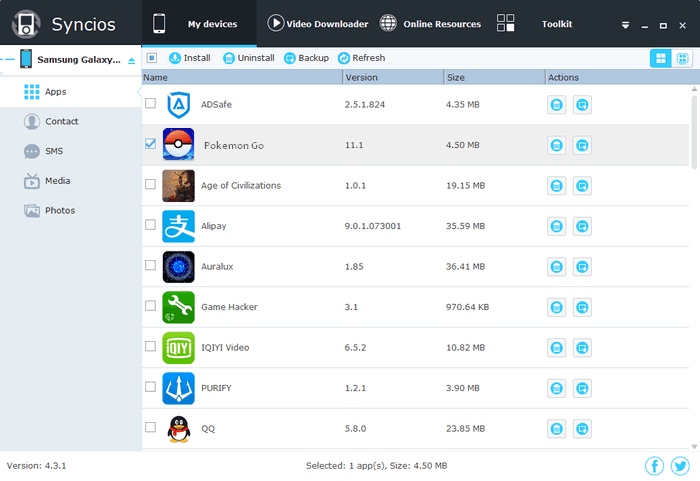Image resolution: width=700 pixels, height=481 pixels.
Task: Select Contact in the sidebar
Action: [x=71, y=121]
